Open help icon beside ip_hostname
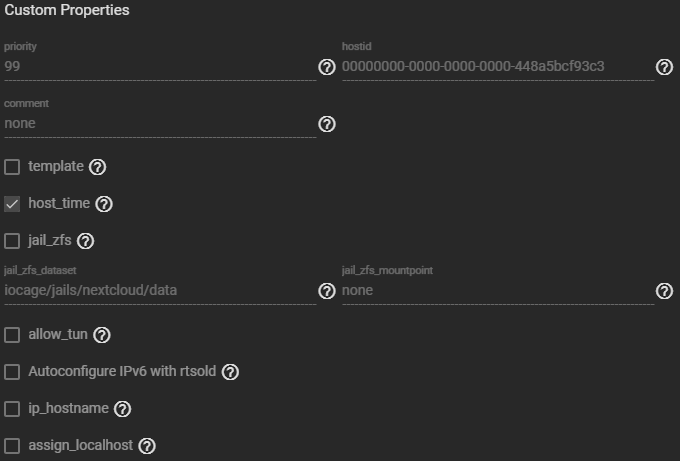 click(122, 409)
